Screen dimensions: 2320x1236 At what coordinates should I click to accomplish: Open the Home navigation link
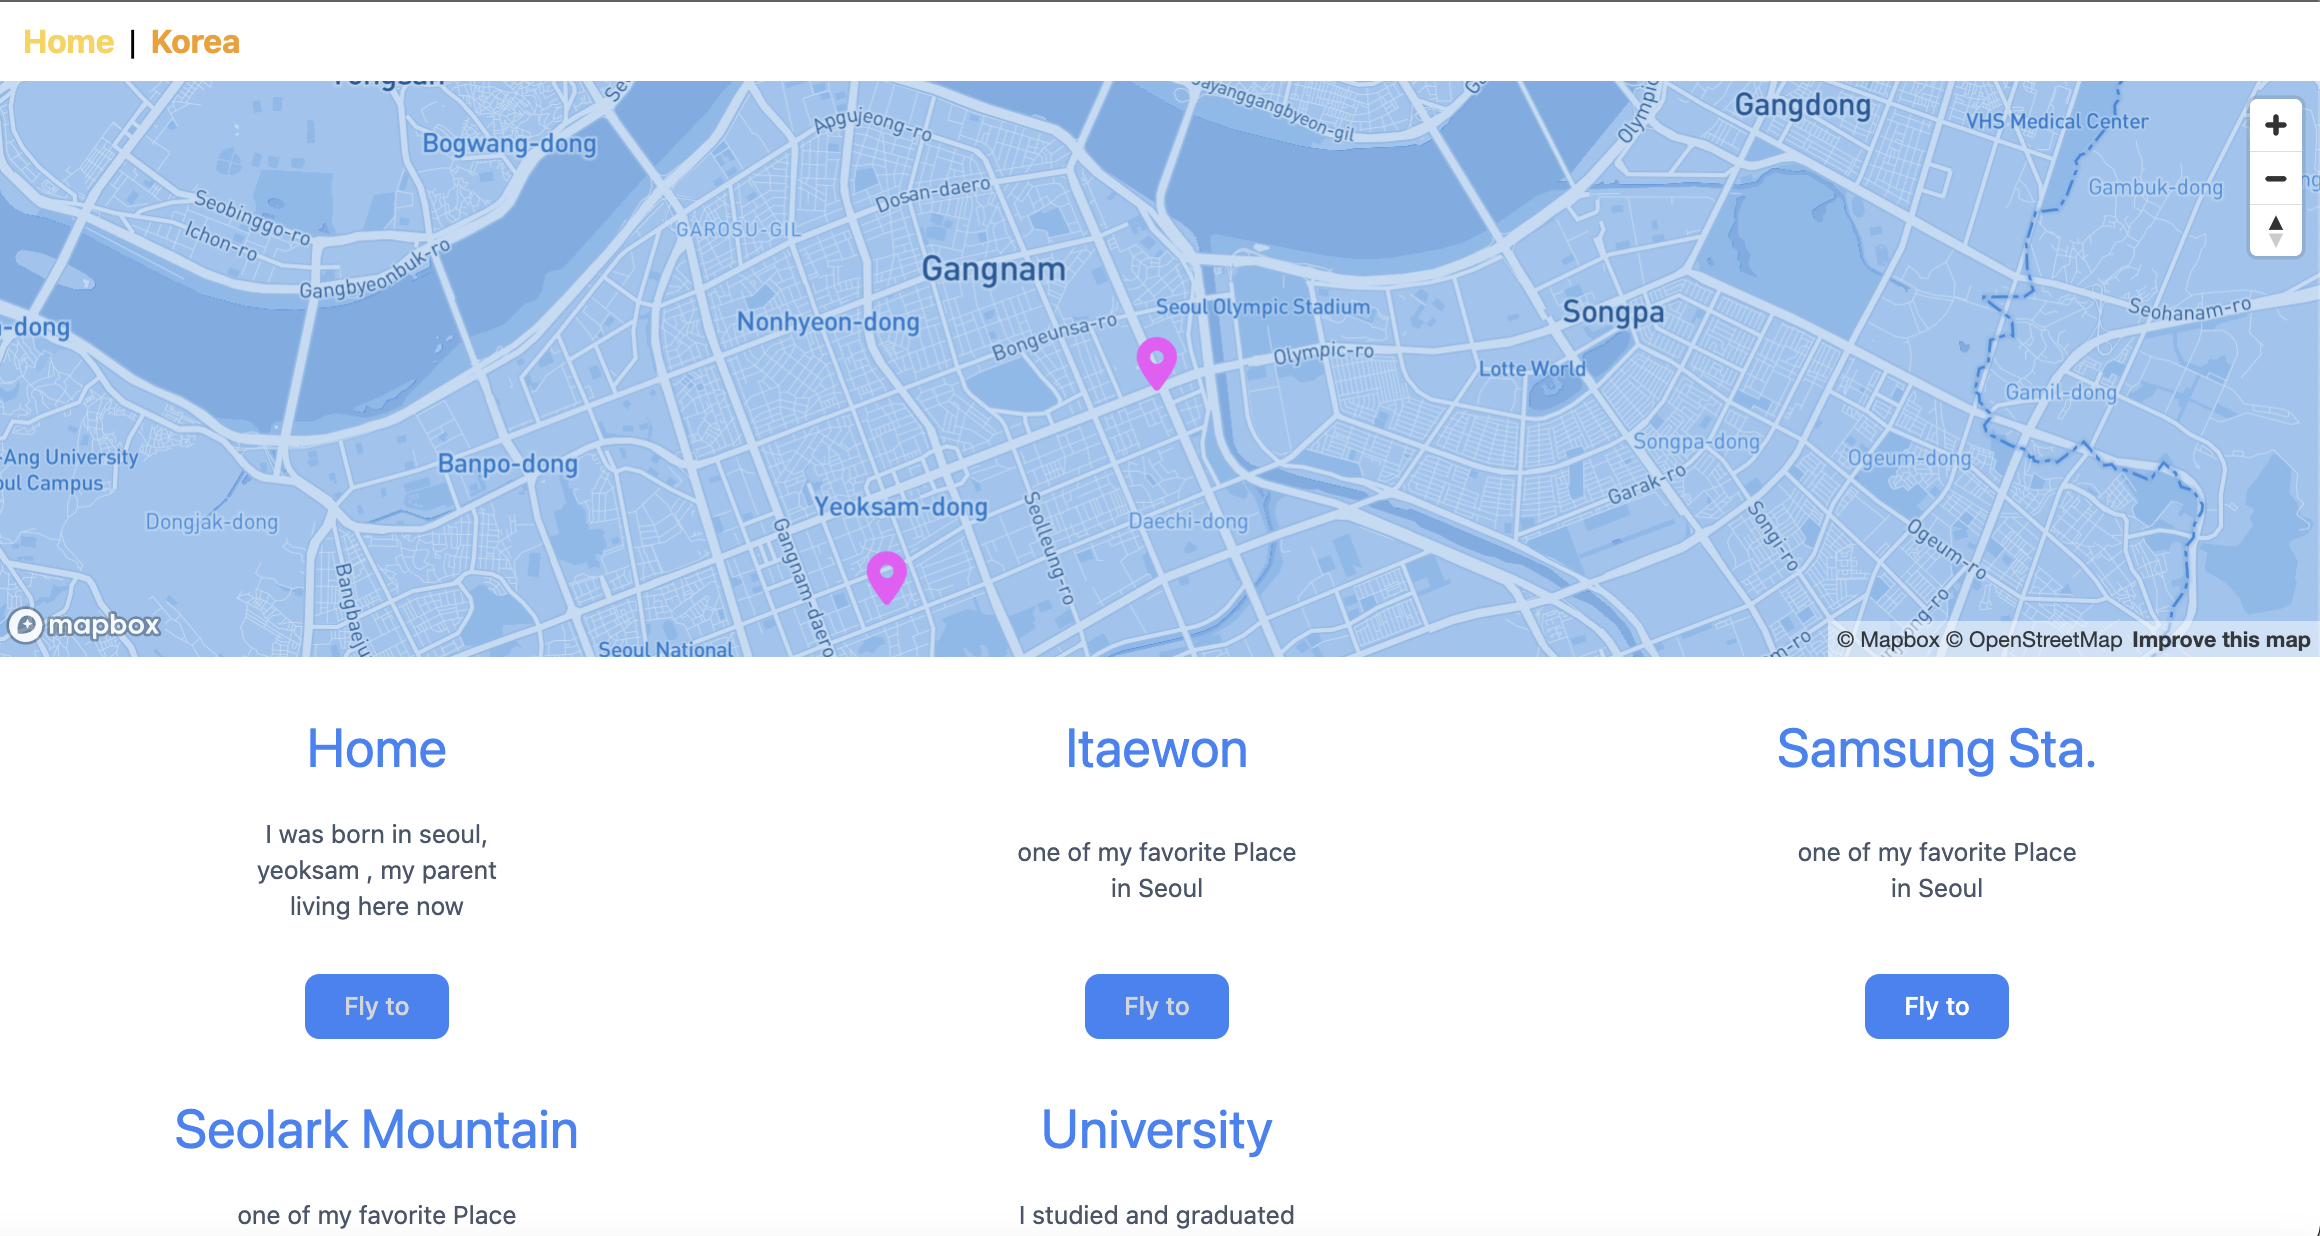(x=68, y=41)
